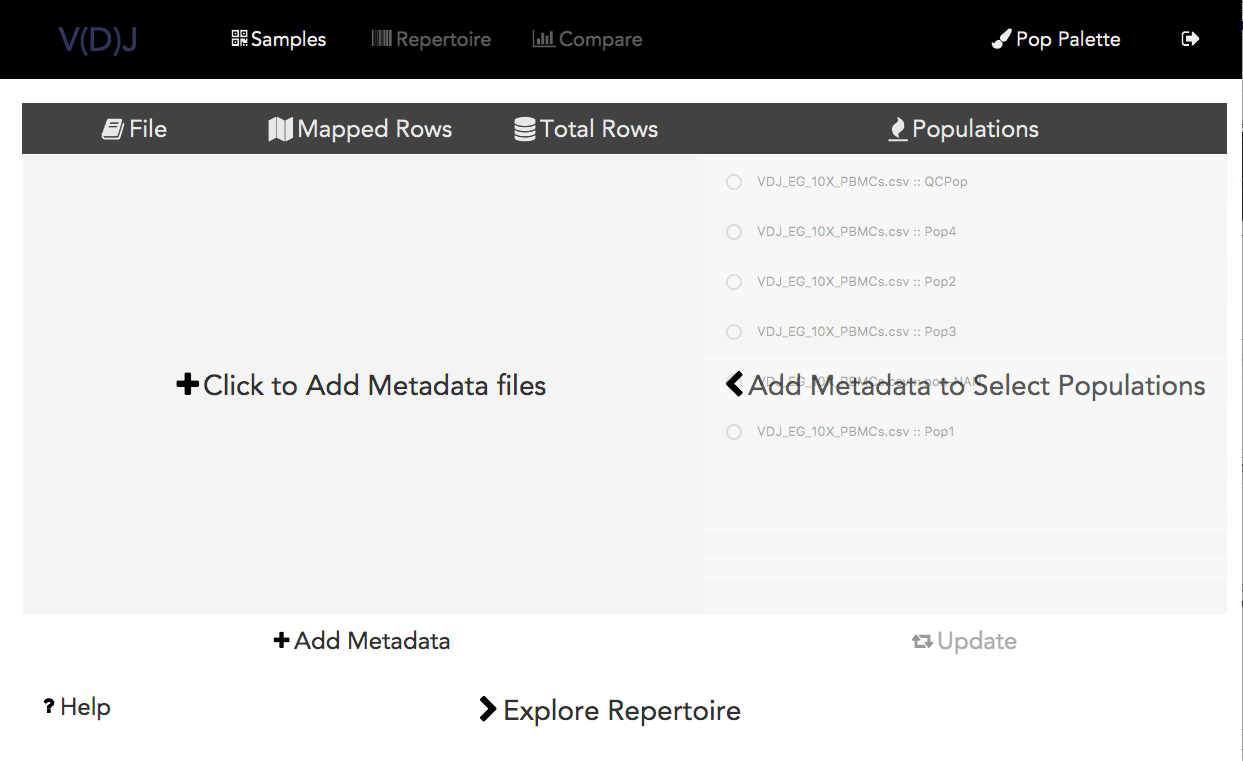Click the Repertoire barcode icon

(x=383, y=38)
